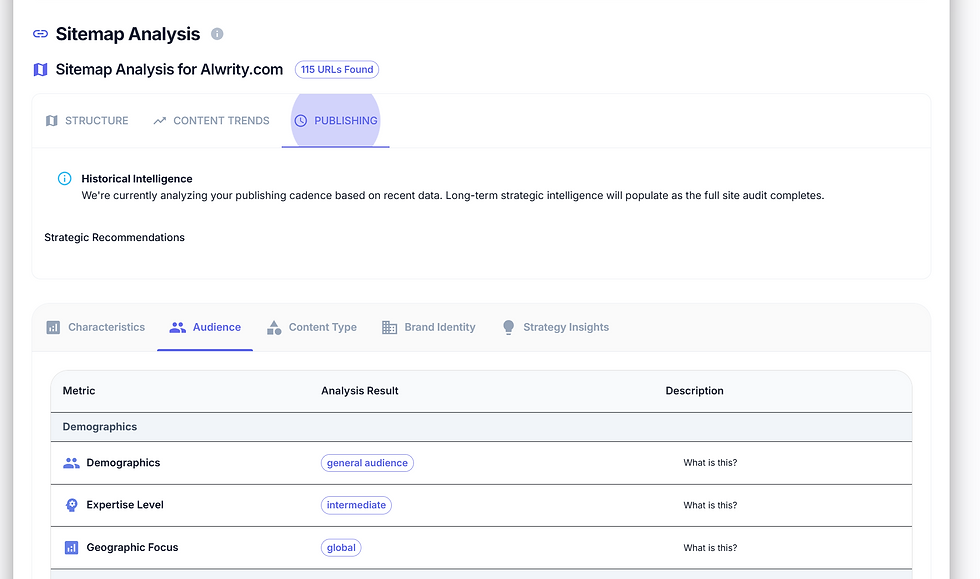Click the building icon in Brand Identity tab
The width and height of the screenshot is (980, 579).
click(389, 327)
